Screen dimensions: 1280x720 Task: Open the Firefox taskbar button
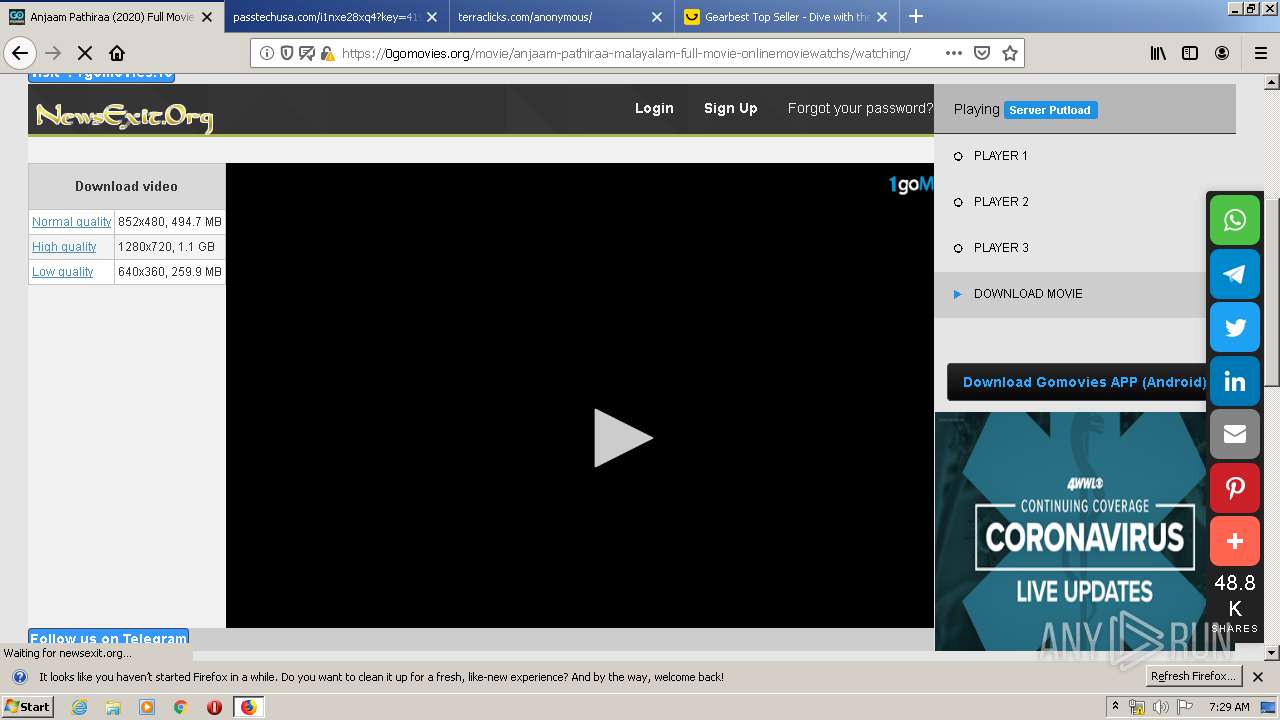point(248,707)
